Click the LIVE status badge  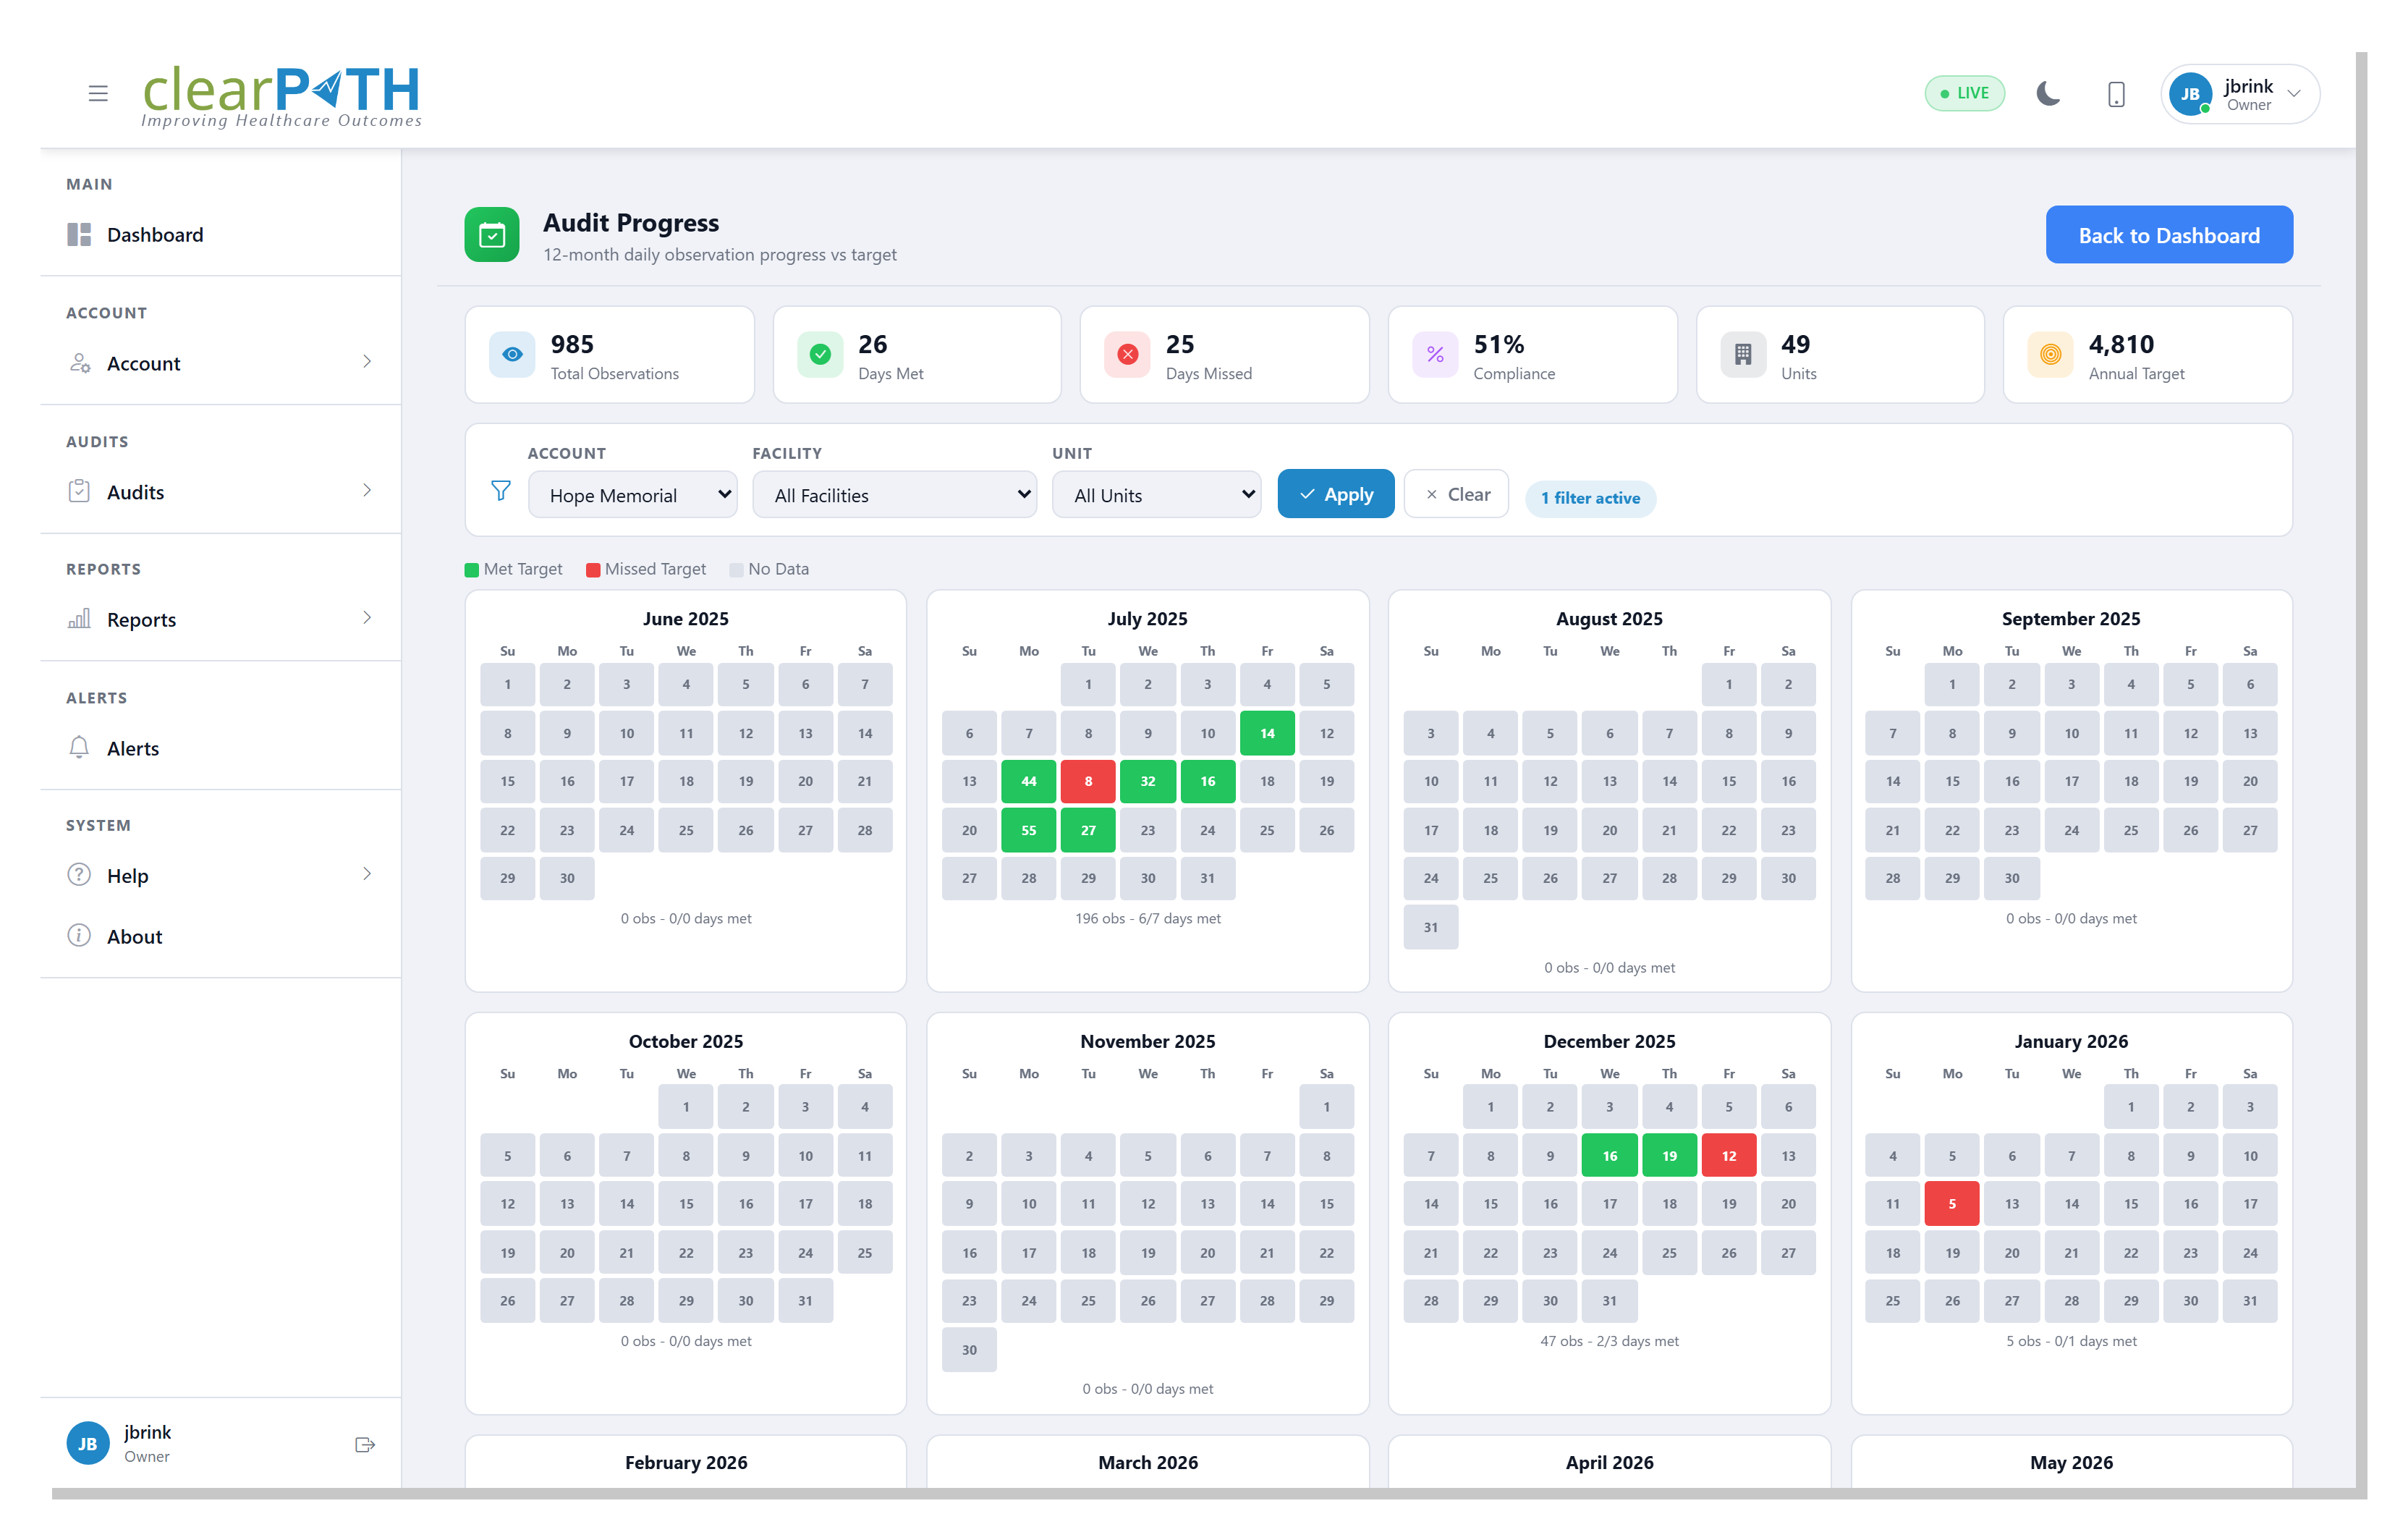point(1964,93)
